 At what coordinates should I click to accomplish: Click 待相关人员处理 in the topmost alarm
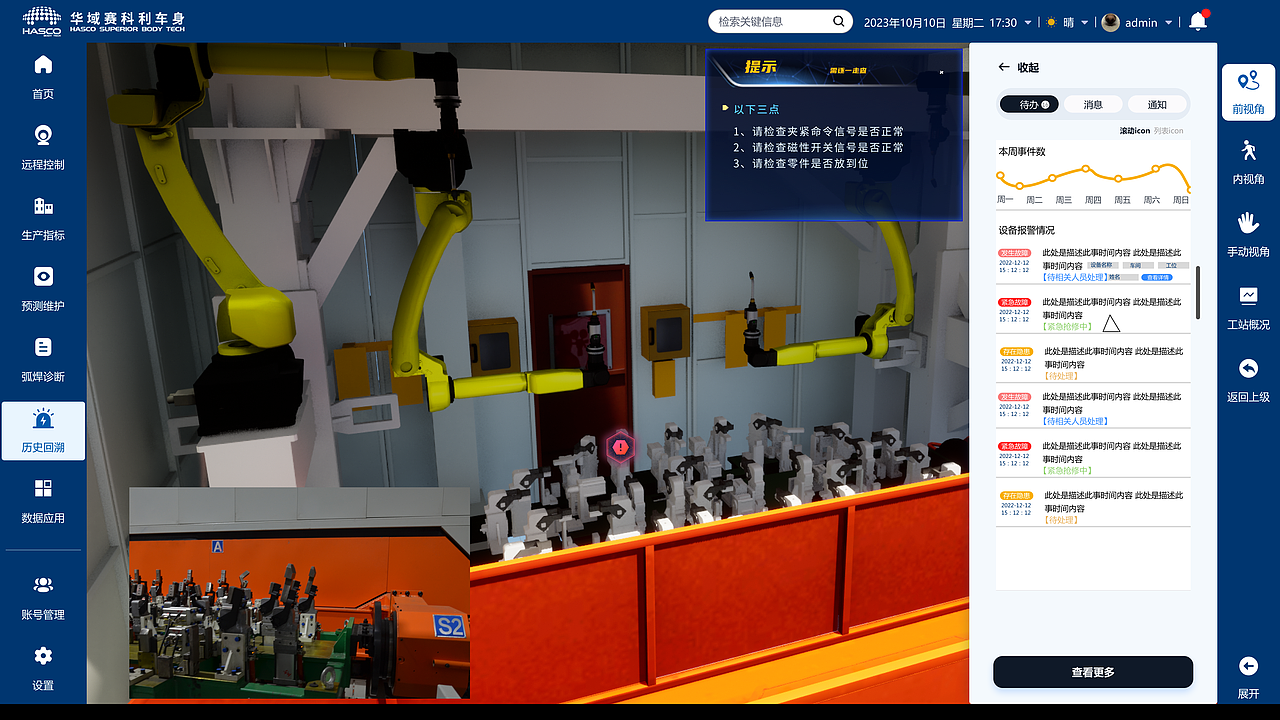coord(1075,277)
